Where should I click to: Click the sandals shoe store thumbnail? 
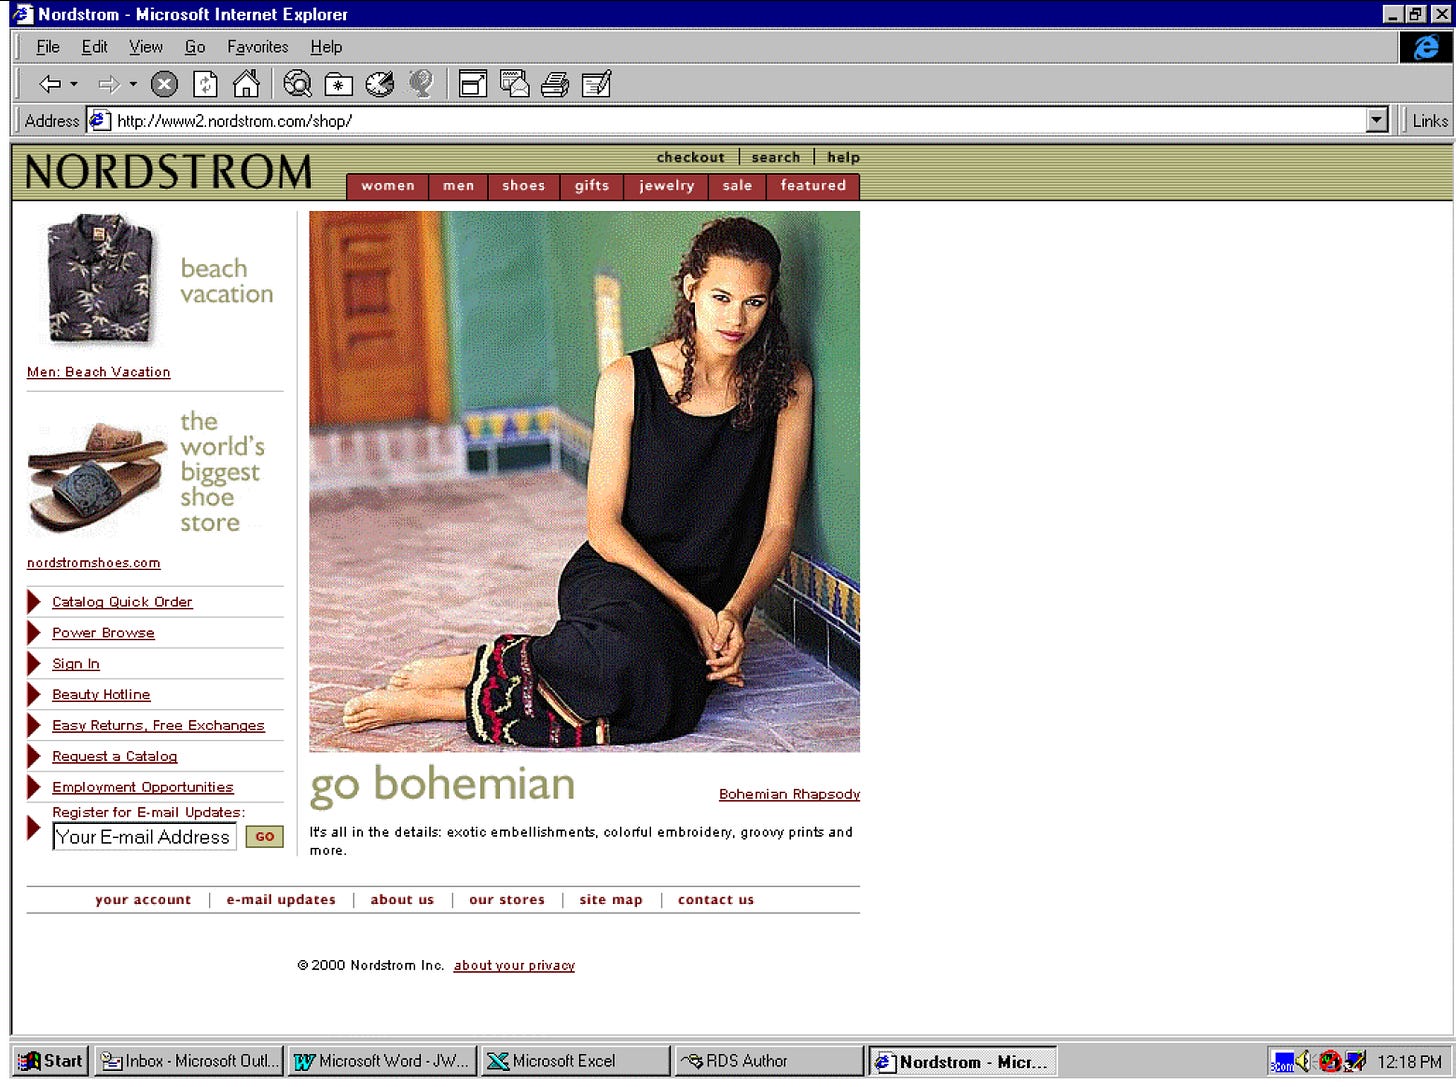97,478
